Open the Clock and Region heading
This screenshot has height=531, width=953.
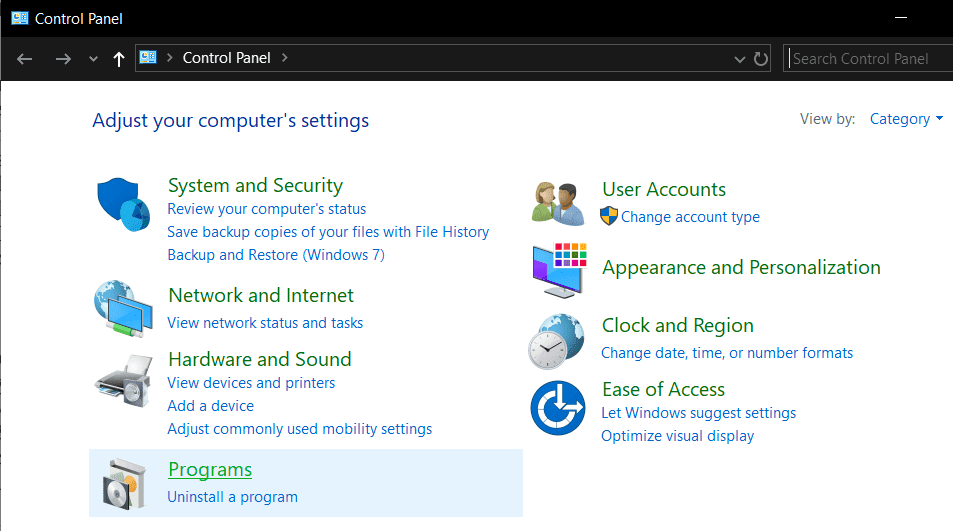tap(678, 326)
